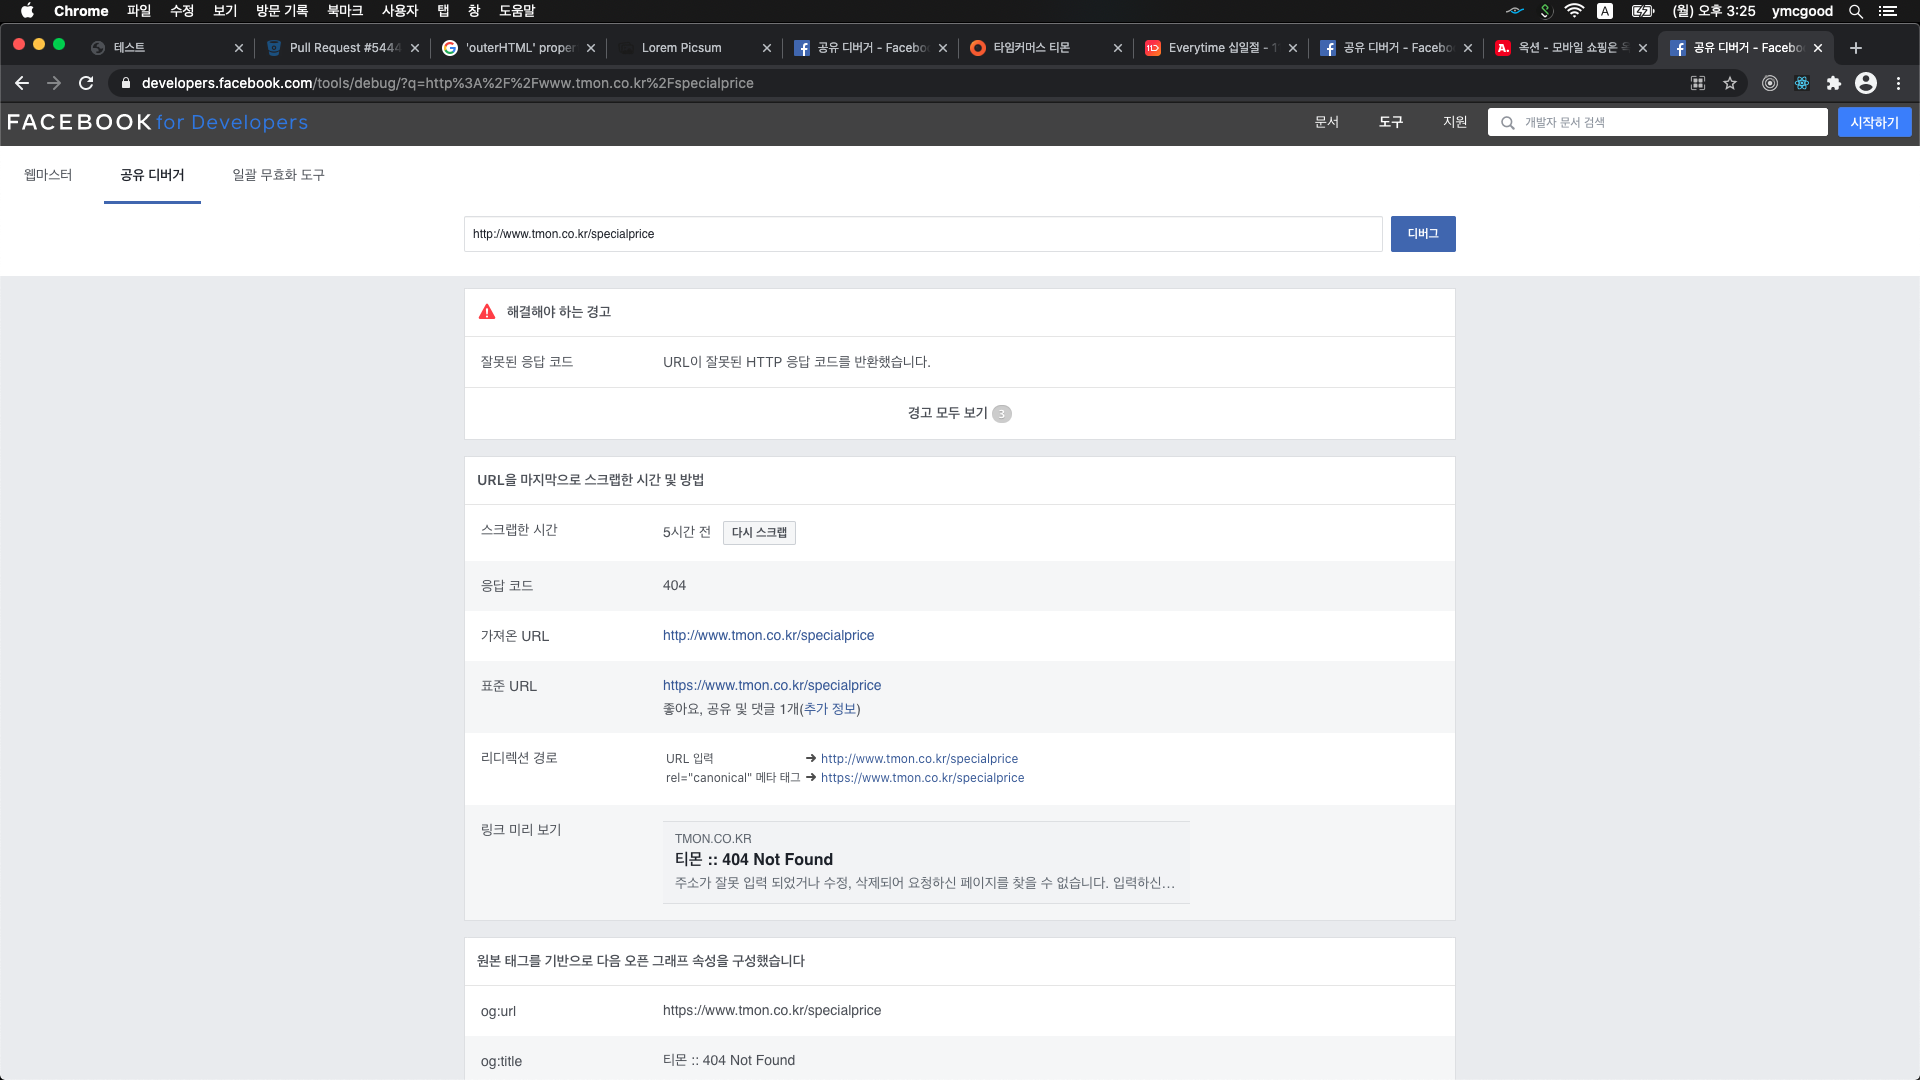Open the 가져온 URL link
This screenshot has height=1080, width=1920.
point(768,635)
